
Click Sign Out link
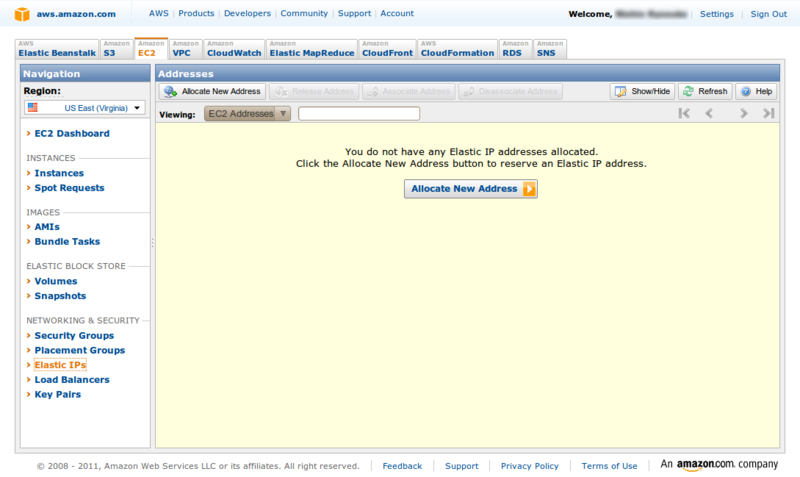(769, 14)
